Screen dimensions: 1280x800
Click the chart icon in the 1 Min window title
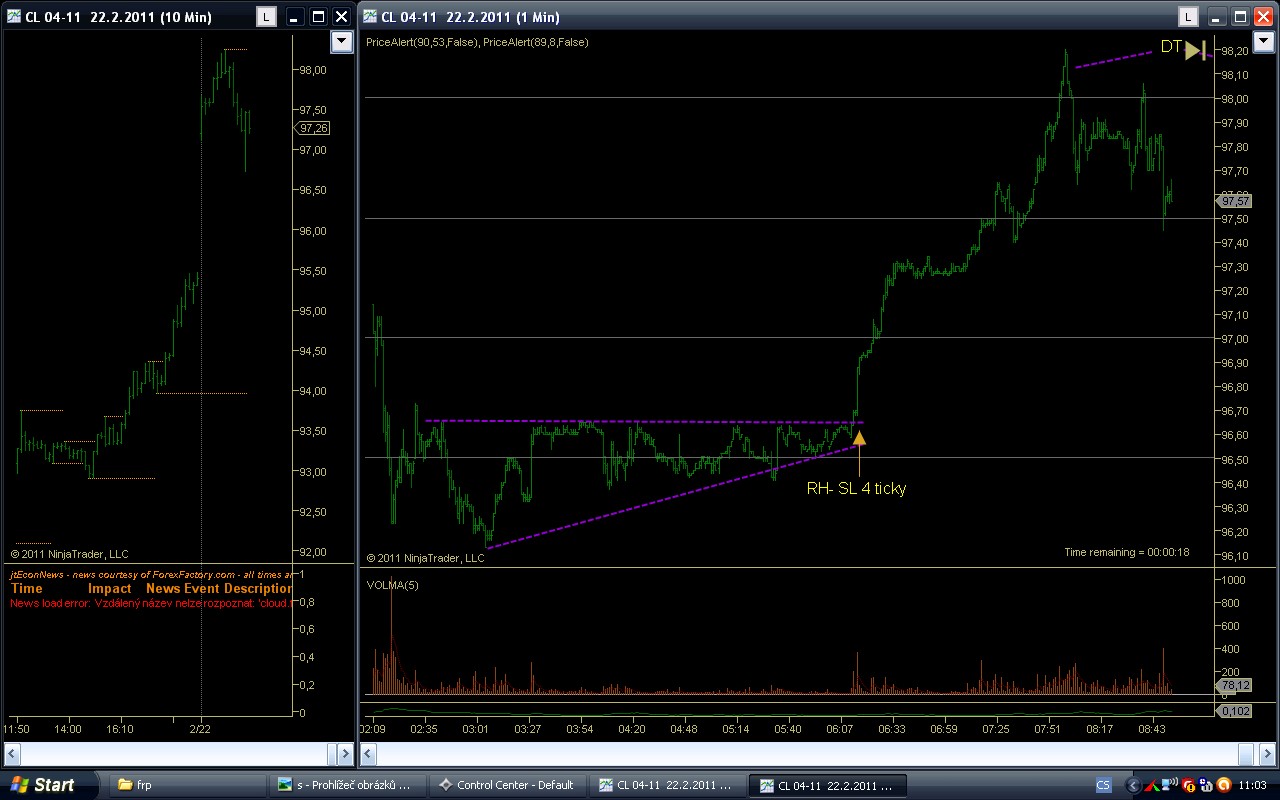370,16
